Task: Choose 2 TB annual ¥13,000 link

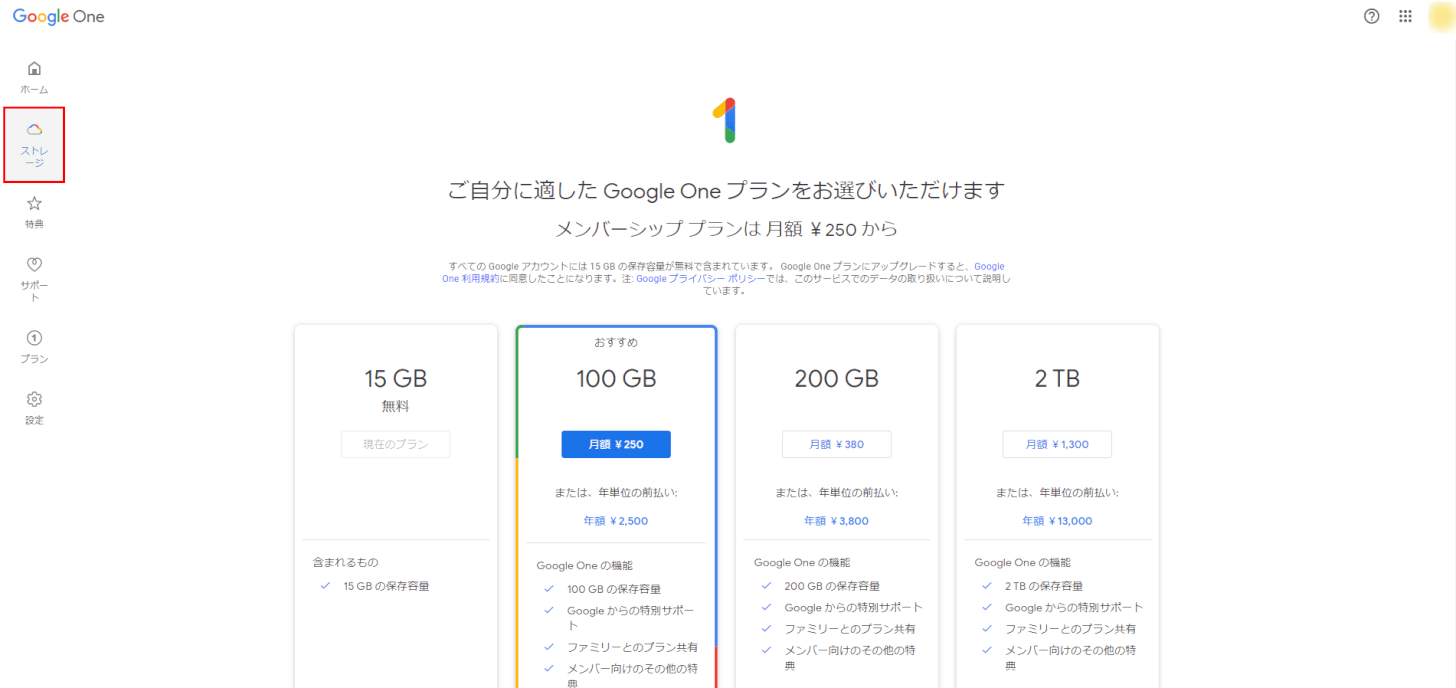Action: tap(1057, 521)
